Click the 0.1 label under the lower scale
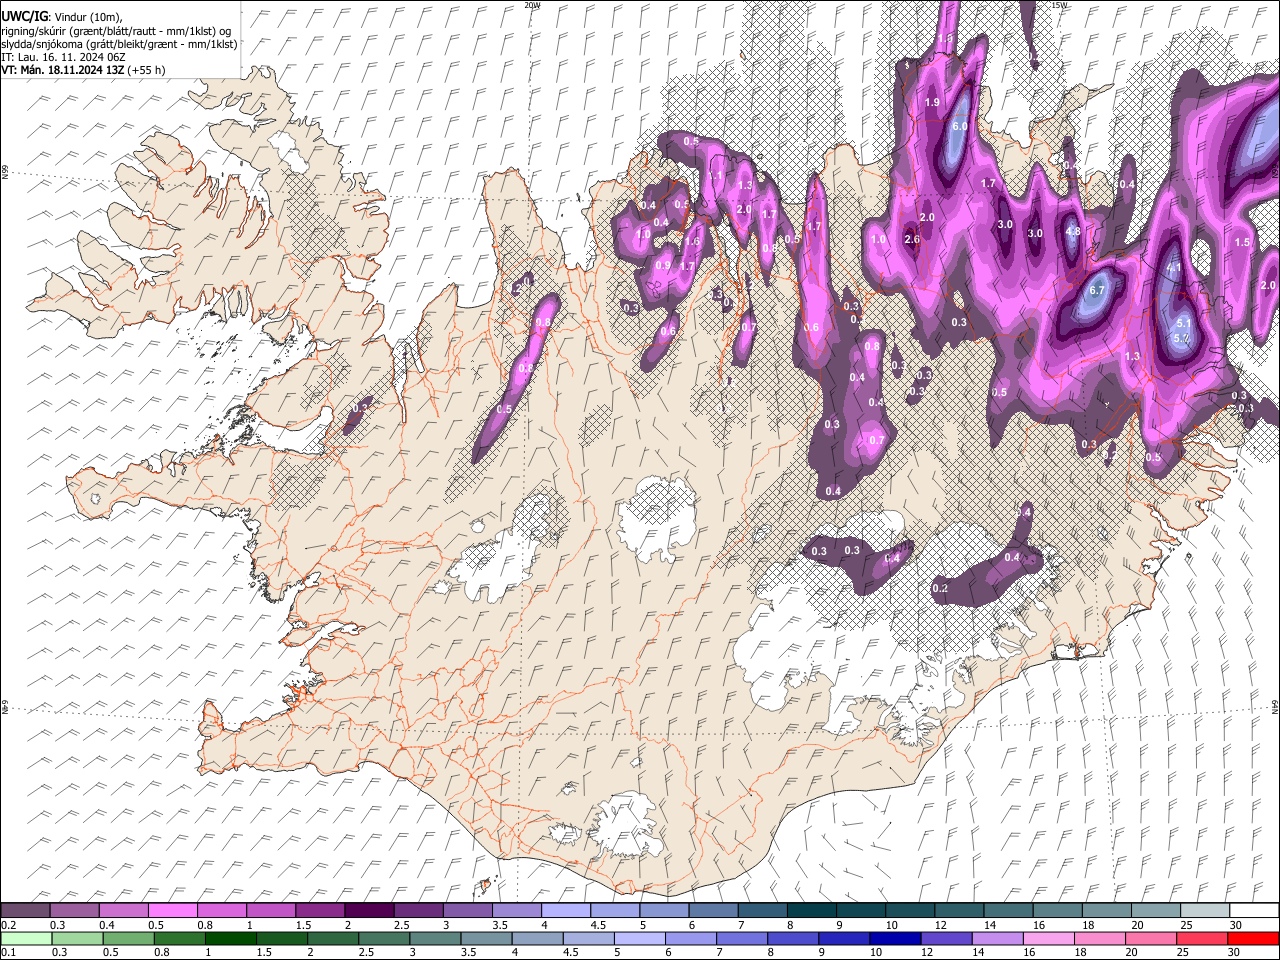 (x=8, y=953)
